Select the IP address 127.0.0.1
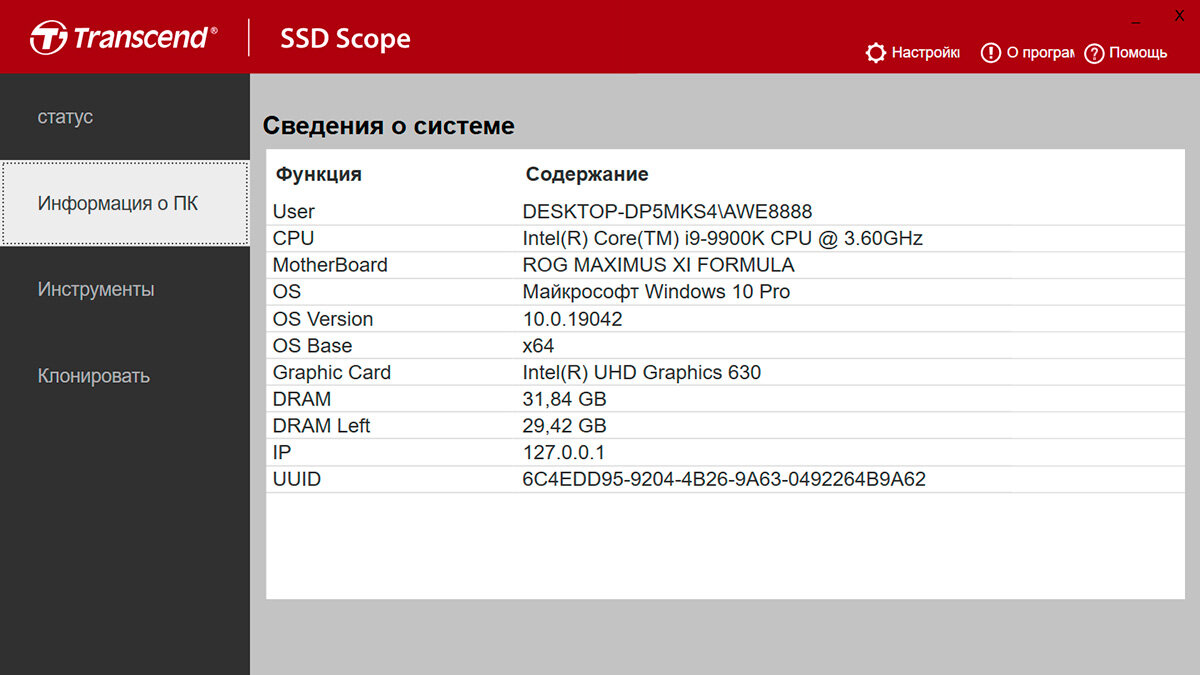1200x675 pixels. (x=564, y=453)
